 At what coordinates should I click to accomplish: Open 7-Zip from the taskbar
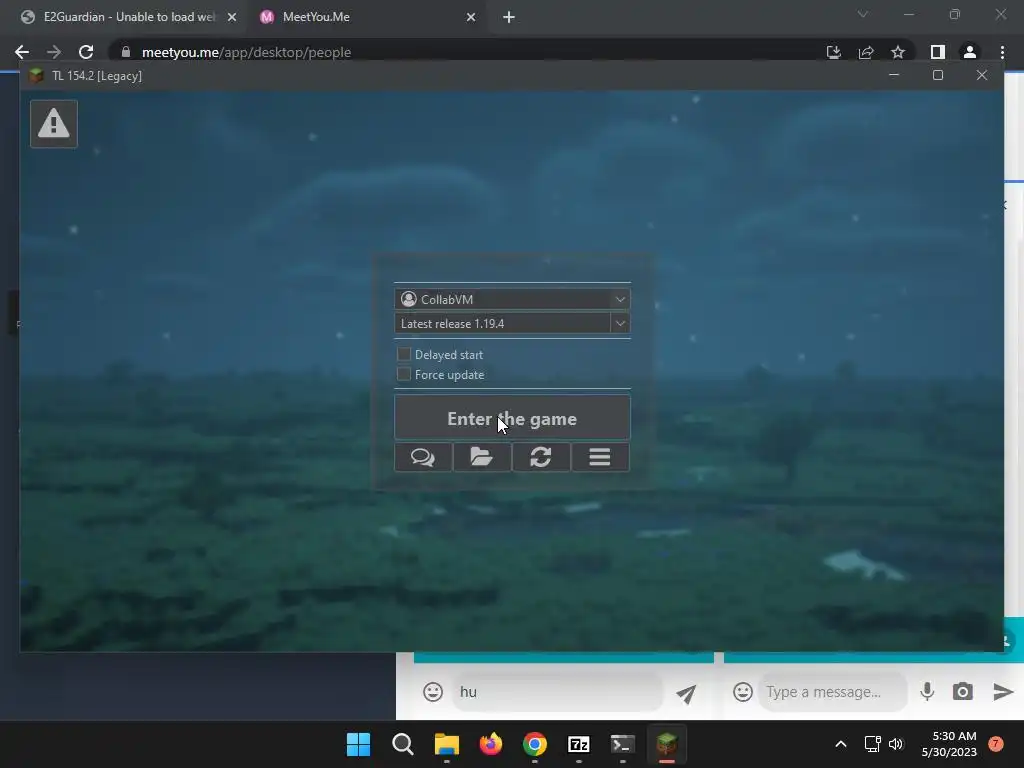579,744
